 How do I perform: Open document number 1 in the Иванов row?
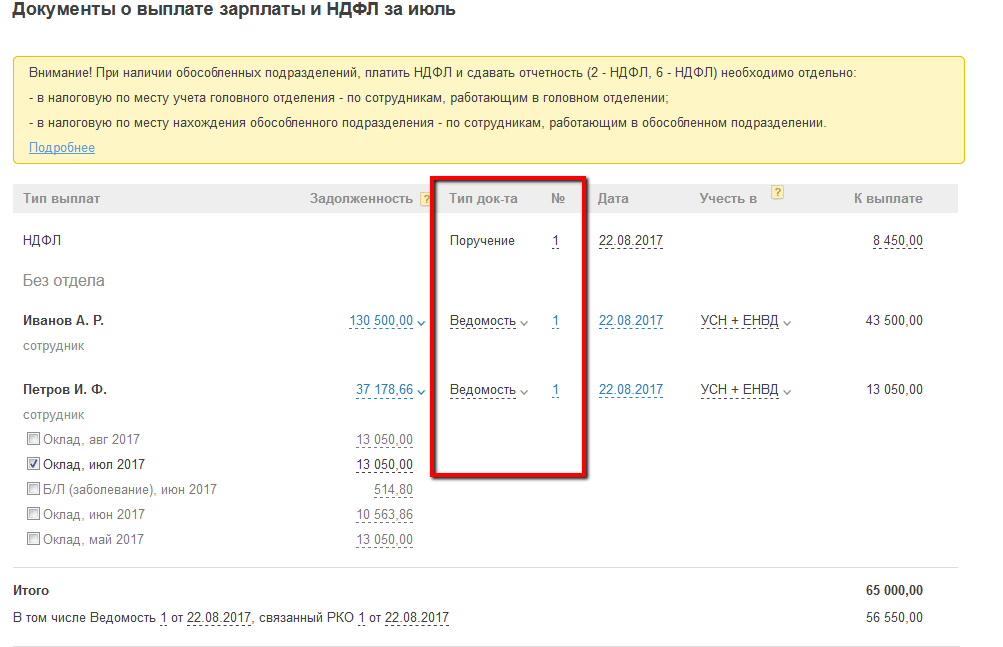coord(556,321)
